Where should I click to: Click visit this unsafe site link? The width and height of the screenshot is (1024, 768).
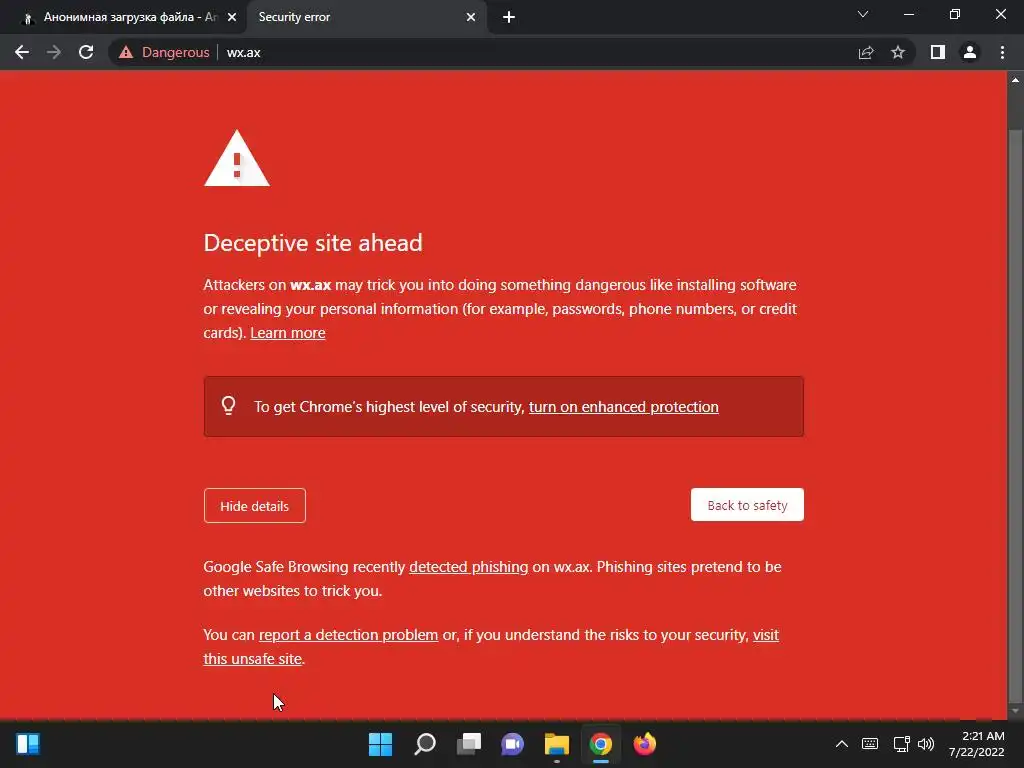point(253,659)
